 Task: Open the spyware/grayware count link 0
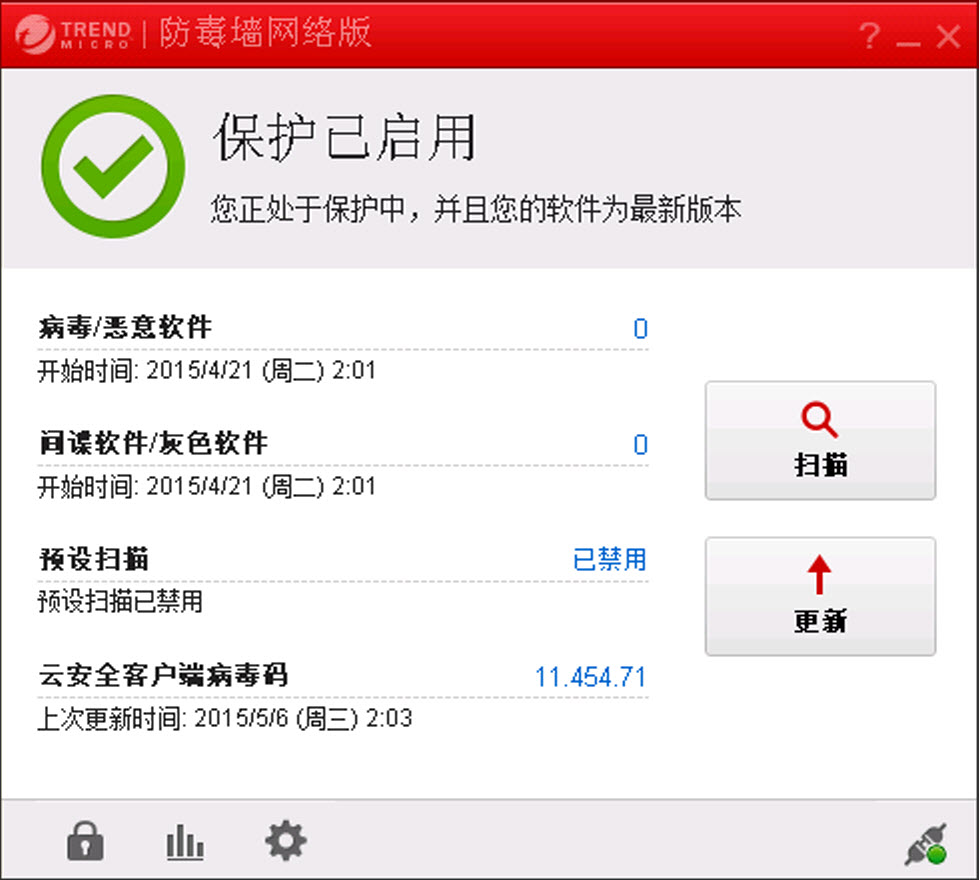click(641, 444)
